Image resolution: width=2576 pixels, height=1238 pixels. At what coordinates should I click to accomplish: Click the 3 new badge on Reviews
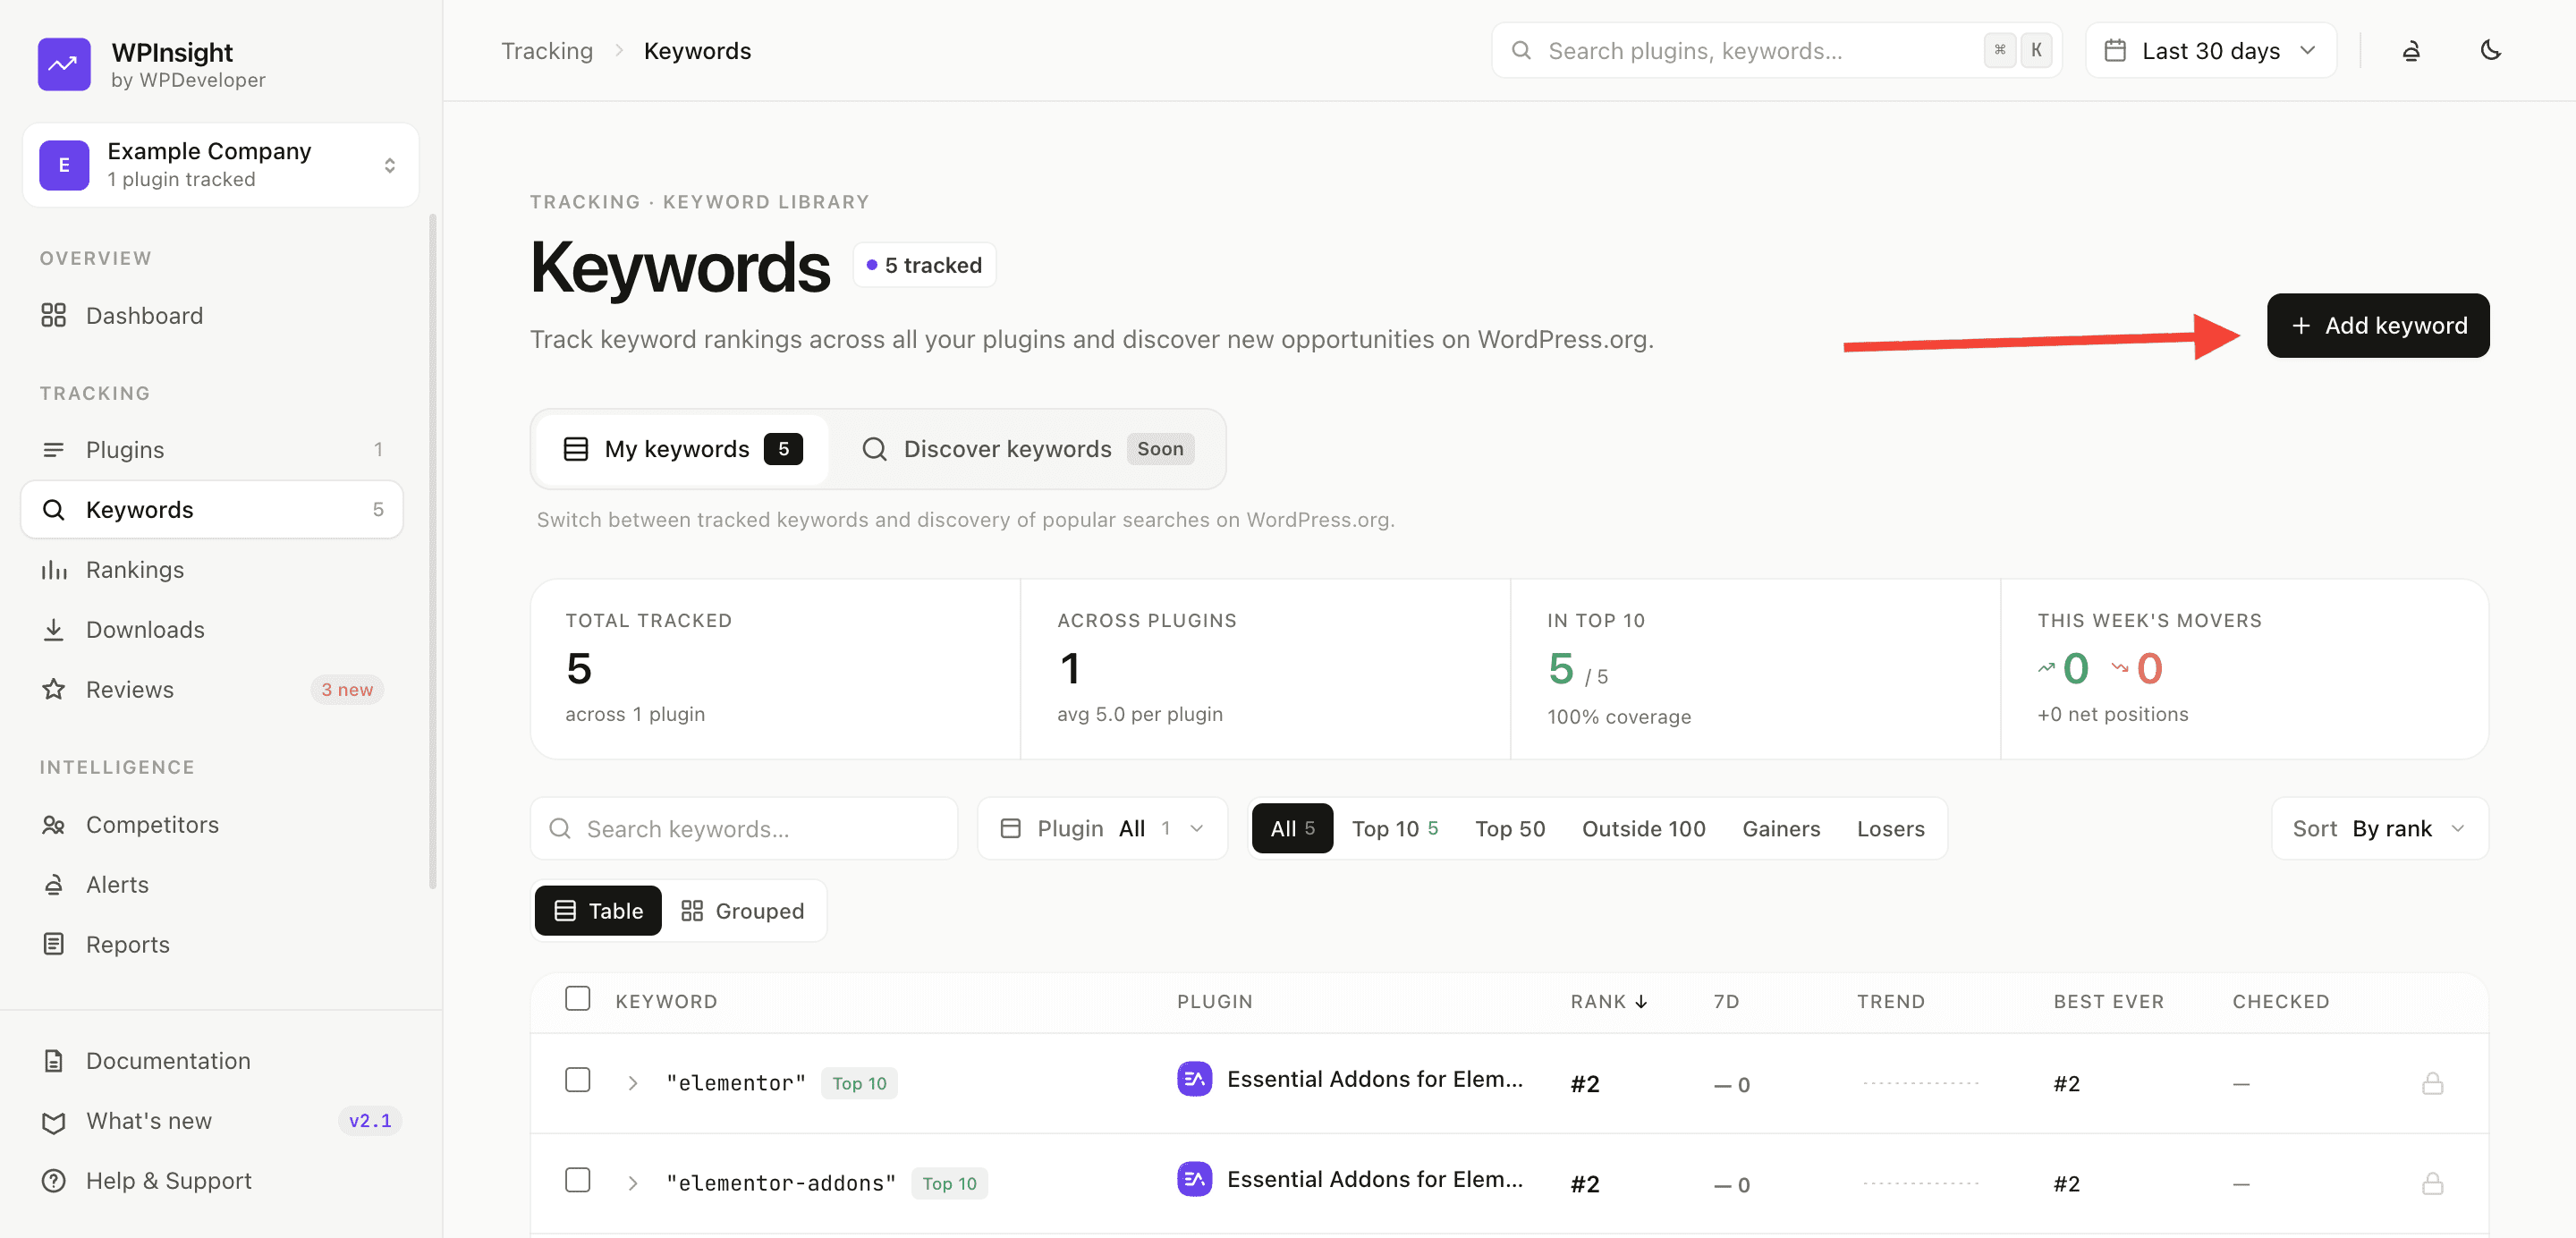tap(347, 690)
